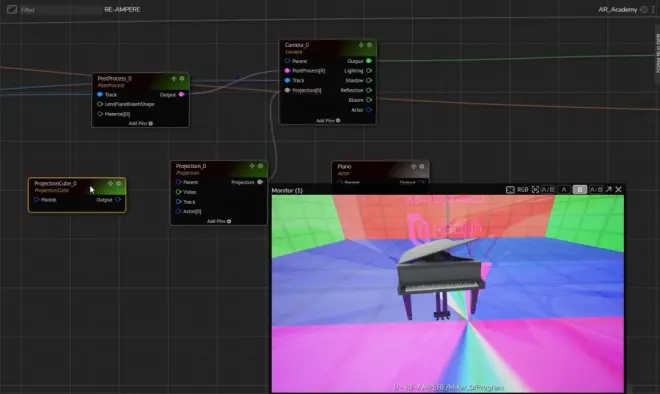Click Add Pins on the Camera_0 node
The image size is (660, 394).
(328, 121)
